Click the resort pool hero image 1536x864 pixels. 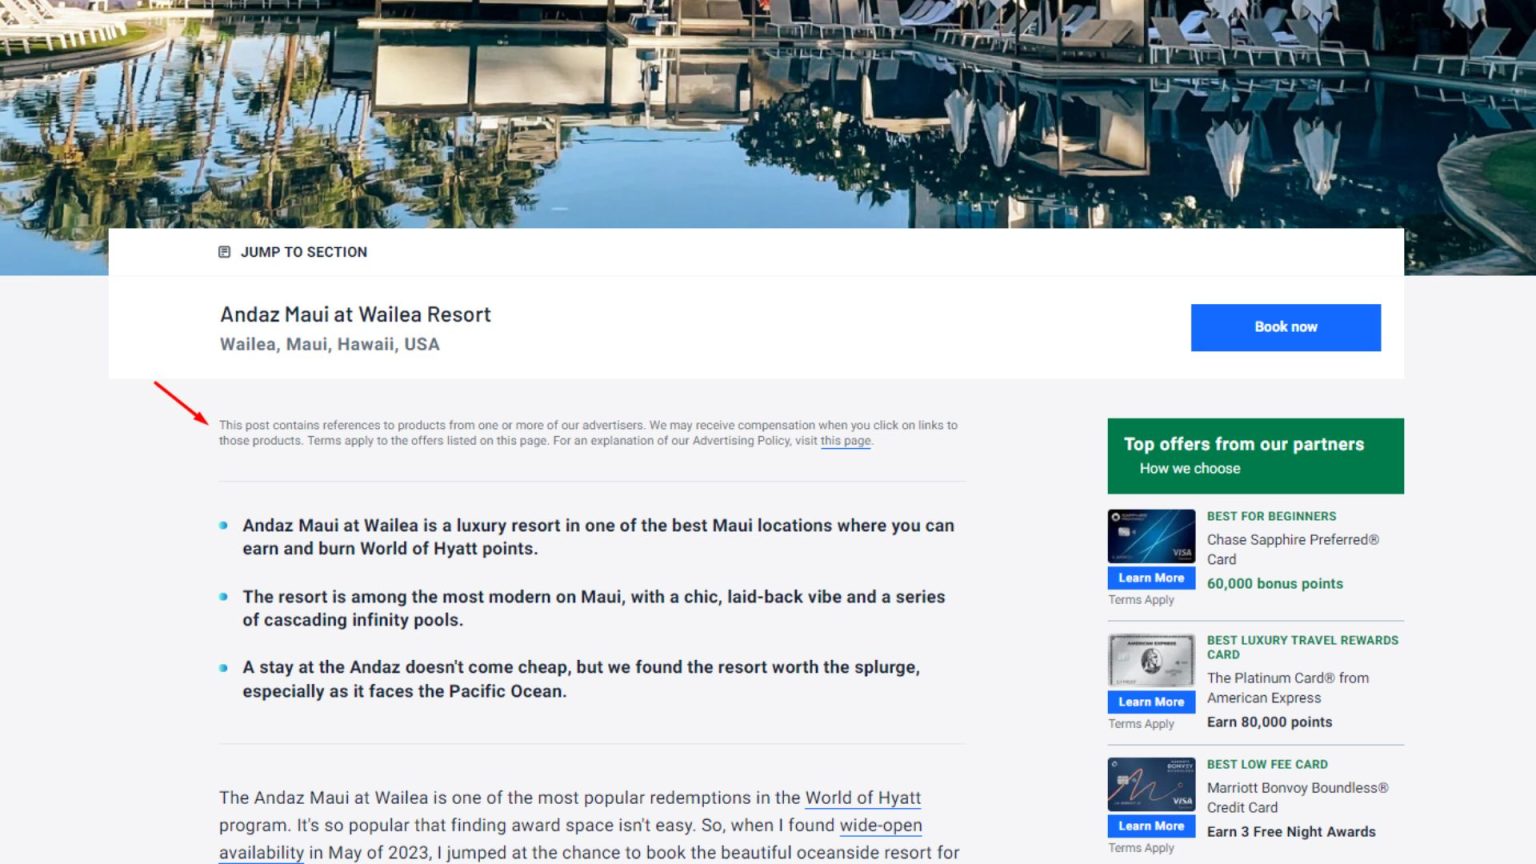click(x=768, y=110)
